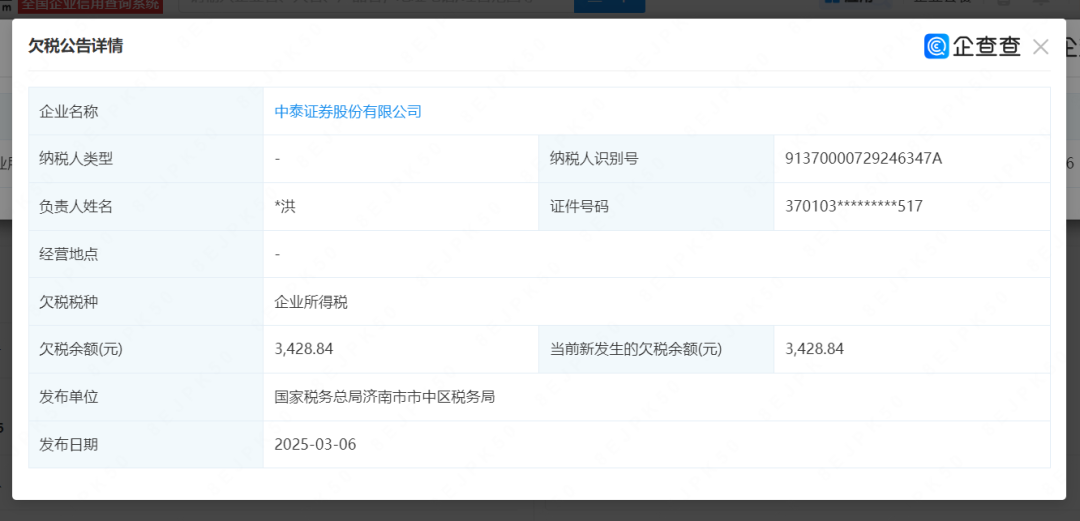
Task: Click the 企查查 brand name text
Action: (x=987, y=46)
